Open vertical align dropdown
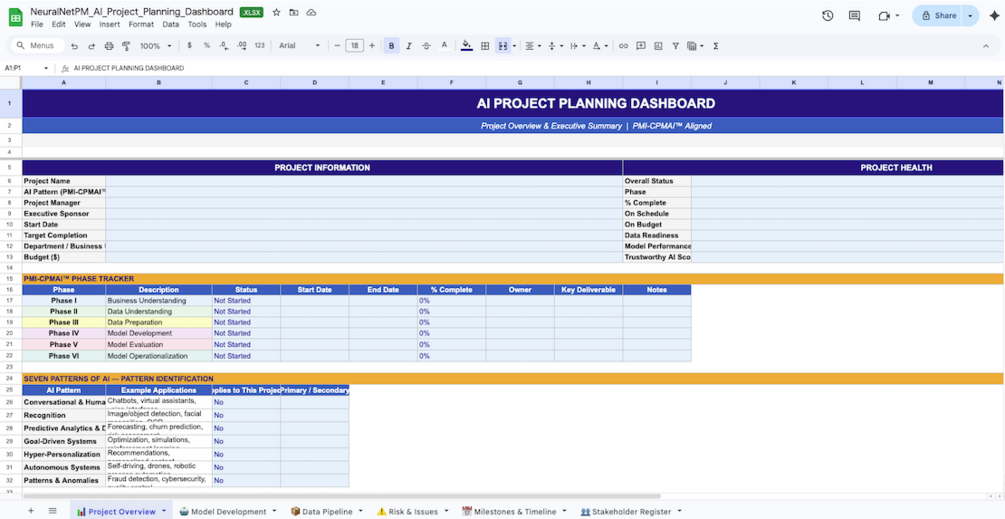This screenshot has width=1005, height=519. point(554,46)
